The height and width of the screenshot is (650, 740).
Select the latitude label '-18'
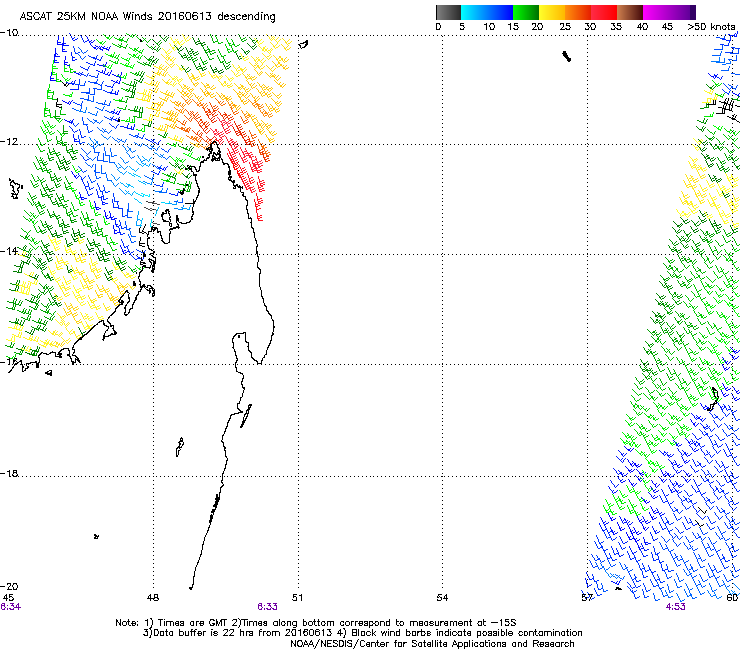pos(9,473)
